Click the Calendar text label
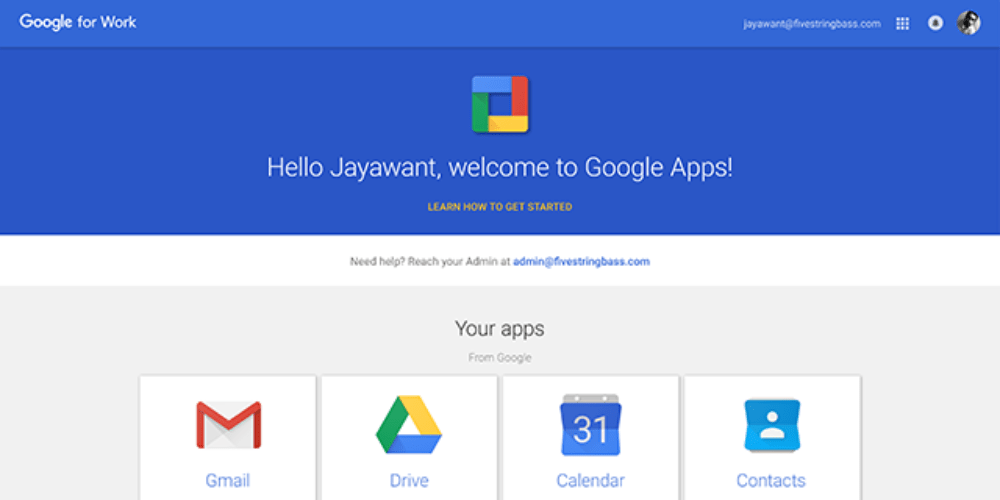Image resolution: width=1000 pixels, height=500 pixels. [x=590, y=480]
